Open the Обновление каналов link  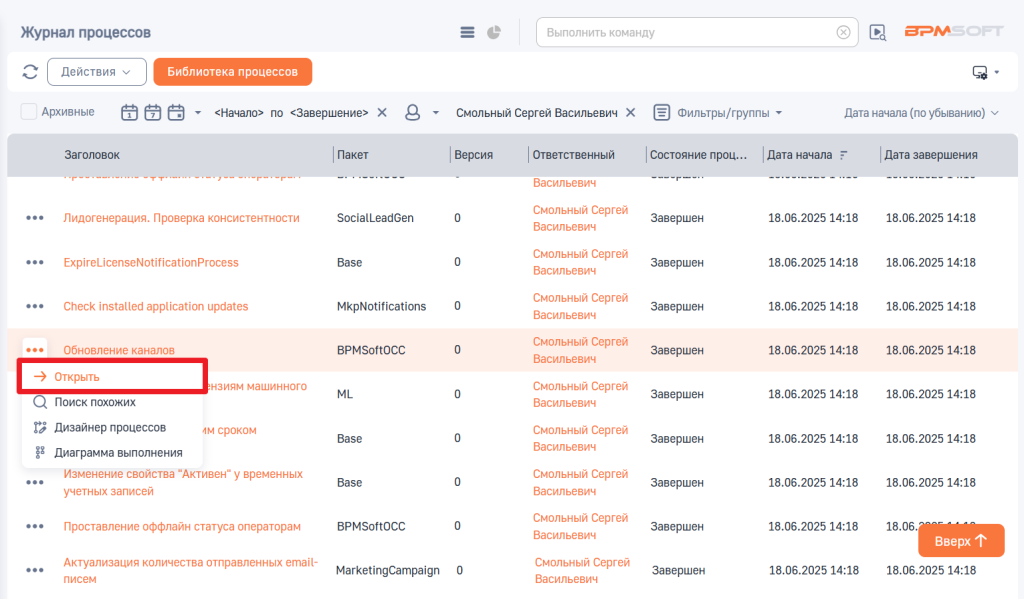pyautogui.click(x=119, y=350)
